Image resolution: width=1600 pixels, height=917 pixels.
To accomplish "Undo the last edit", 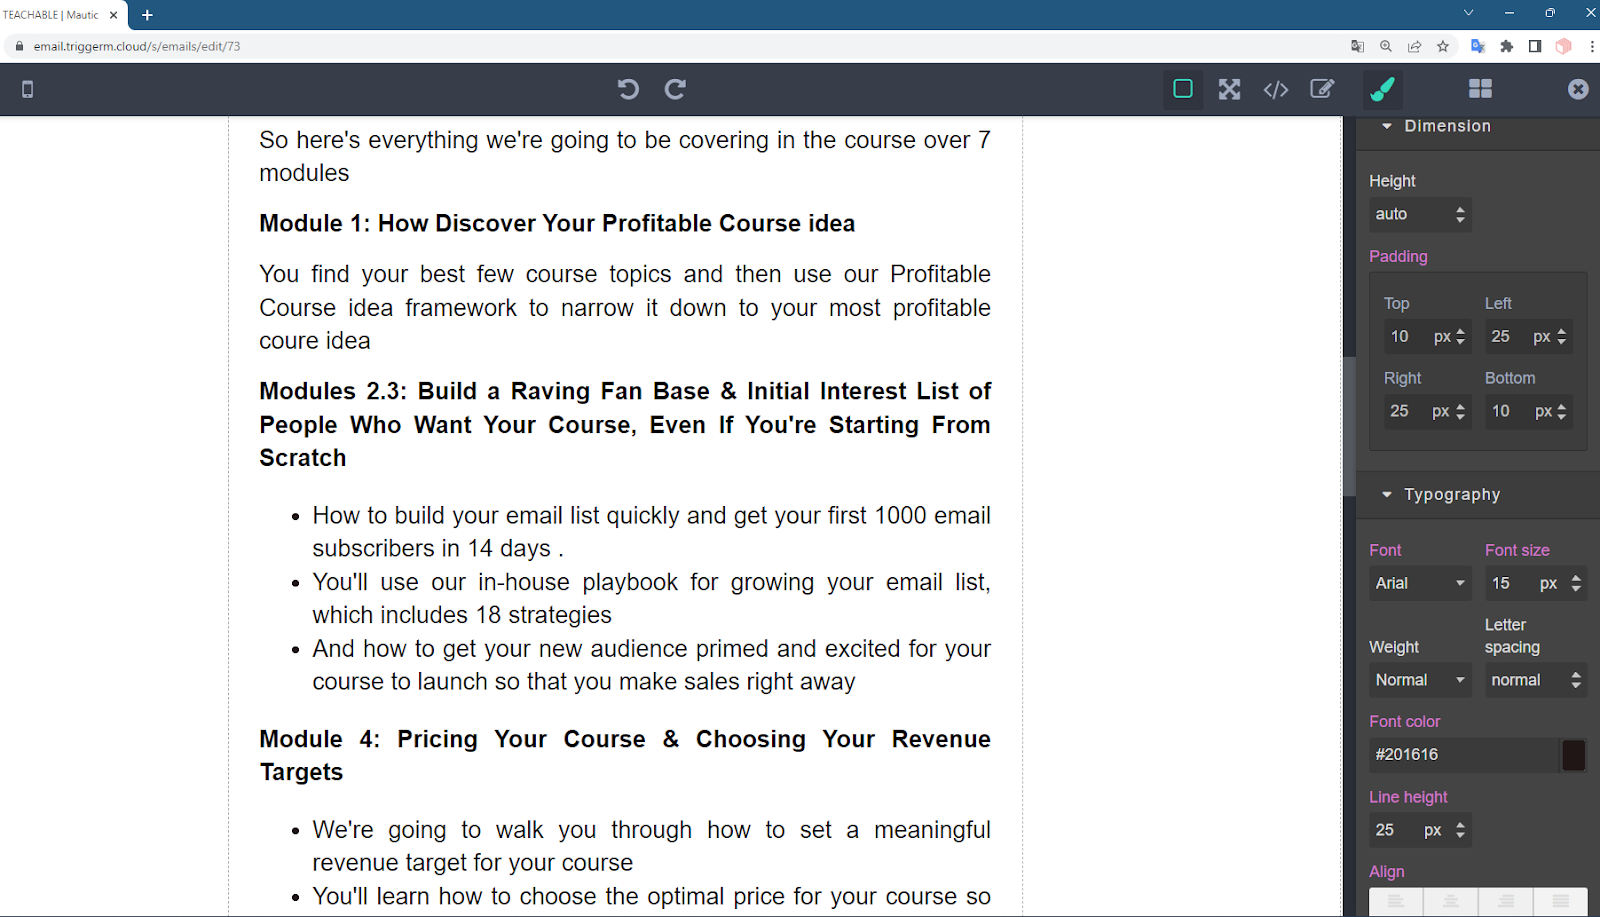I will [x=628, y=89].
